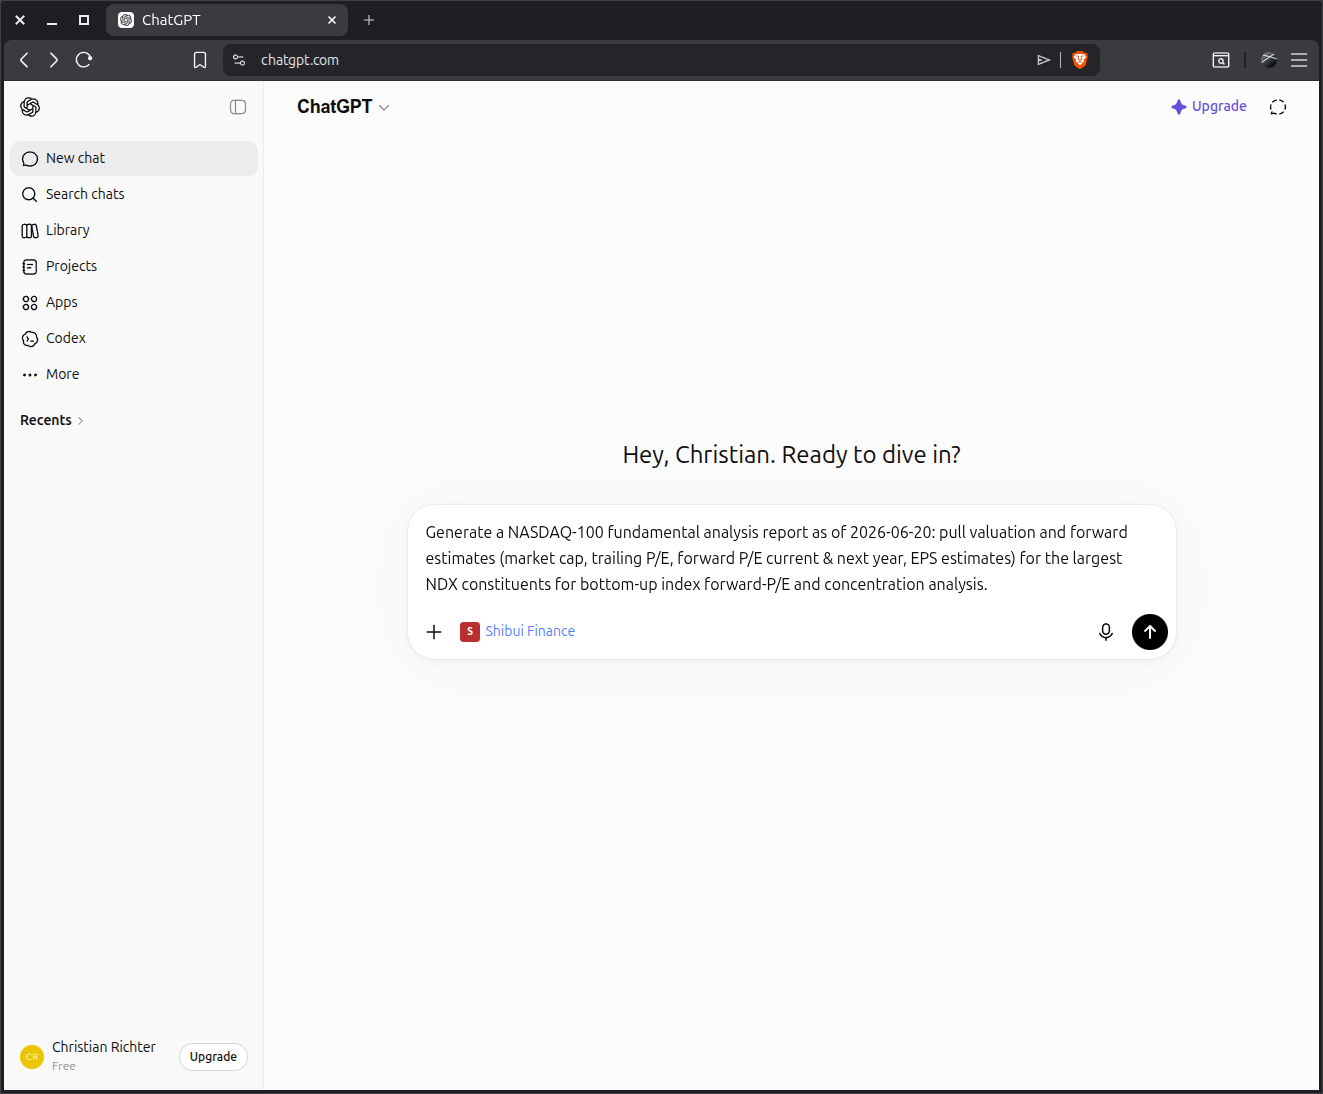Start a New chat

pyautogui.click(x=134, y=158)
